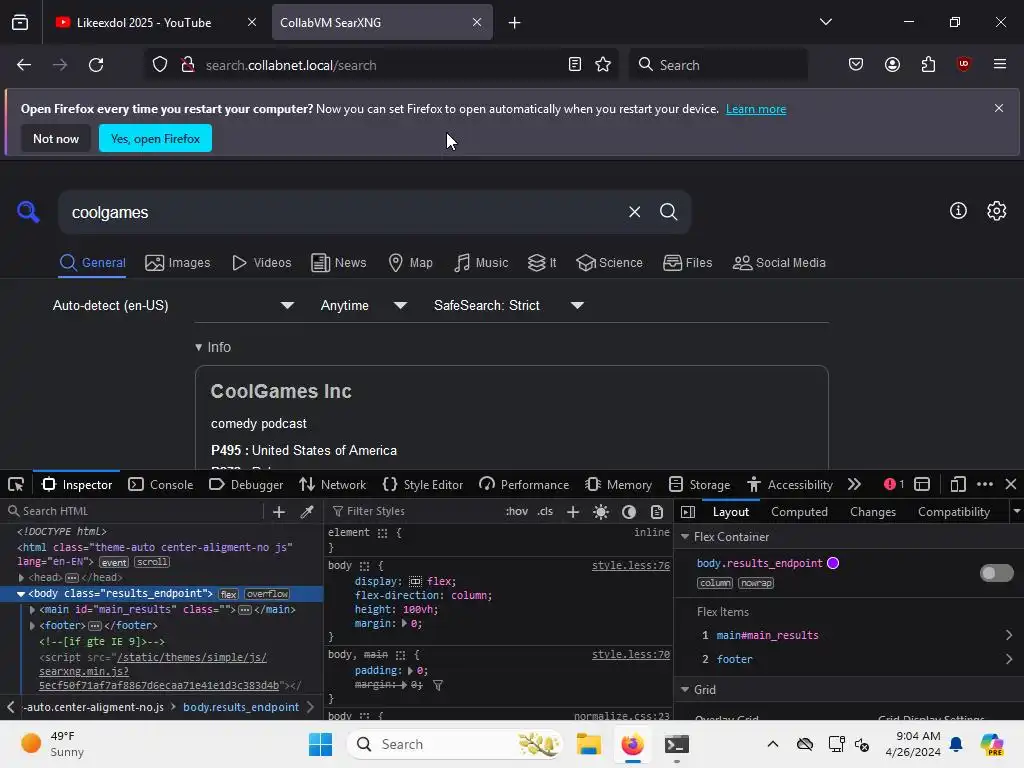Image resolution: width=1024 pixels, height=768 pixels.
Task: Open the language Auto-detect dropdown
Action: pyautogui.click(x=173, y=305)
